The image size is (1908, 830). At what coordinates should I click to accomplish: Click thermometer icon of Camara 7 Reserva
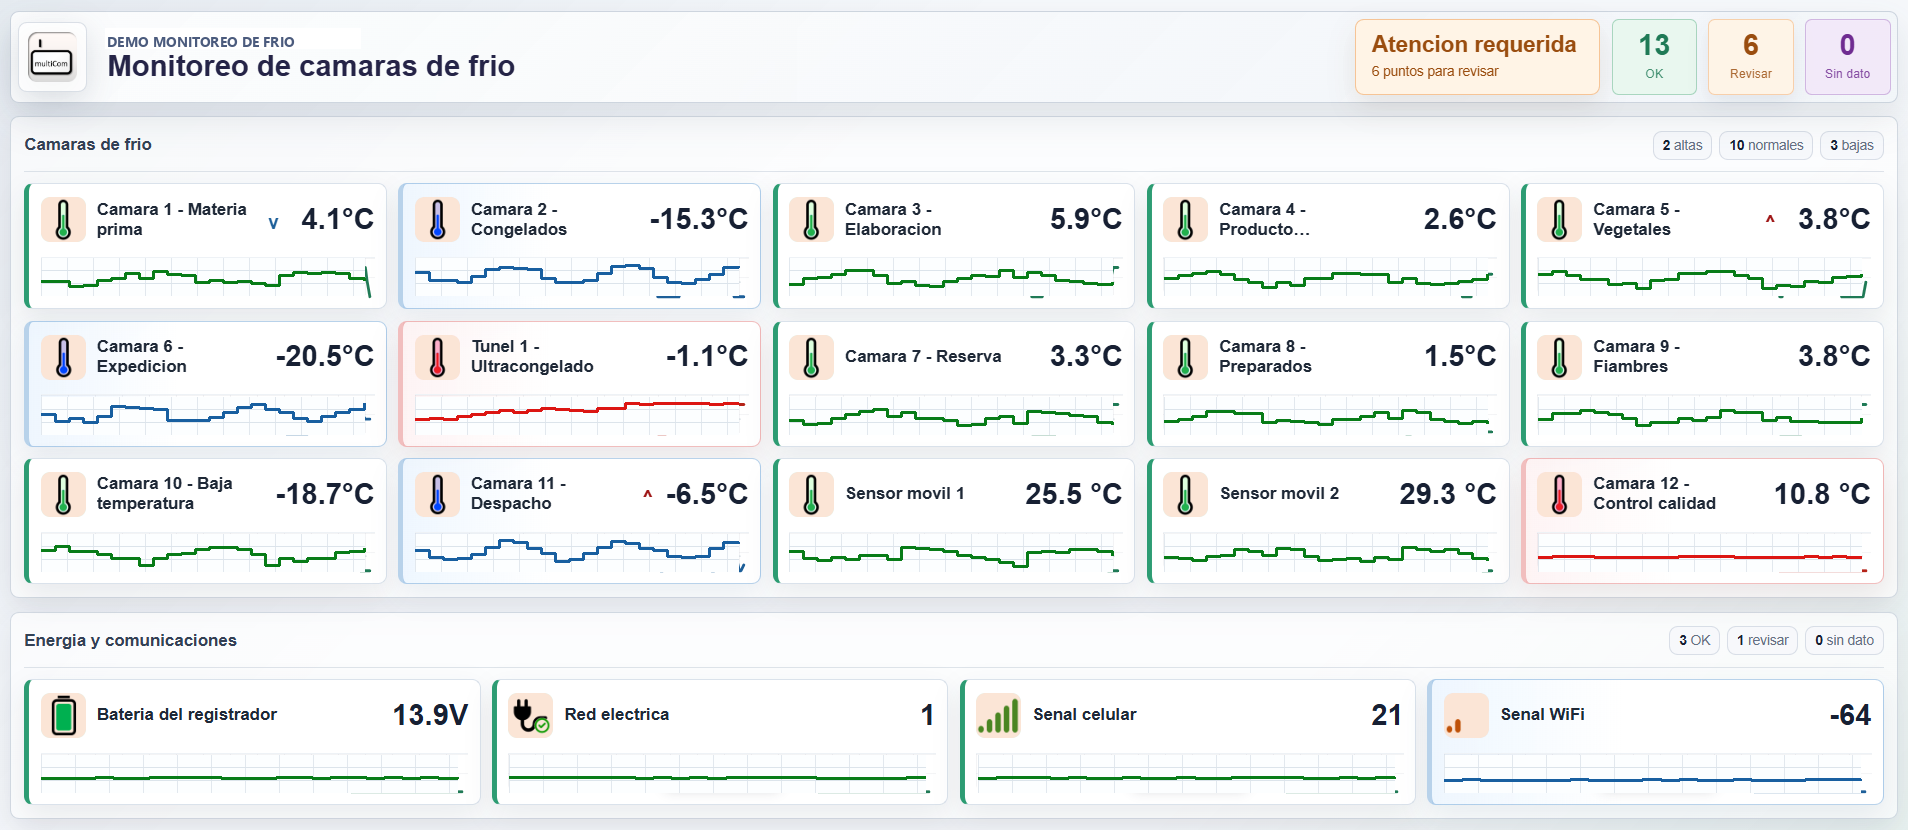(811, 357)
